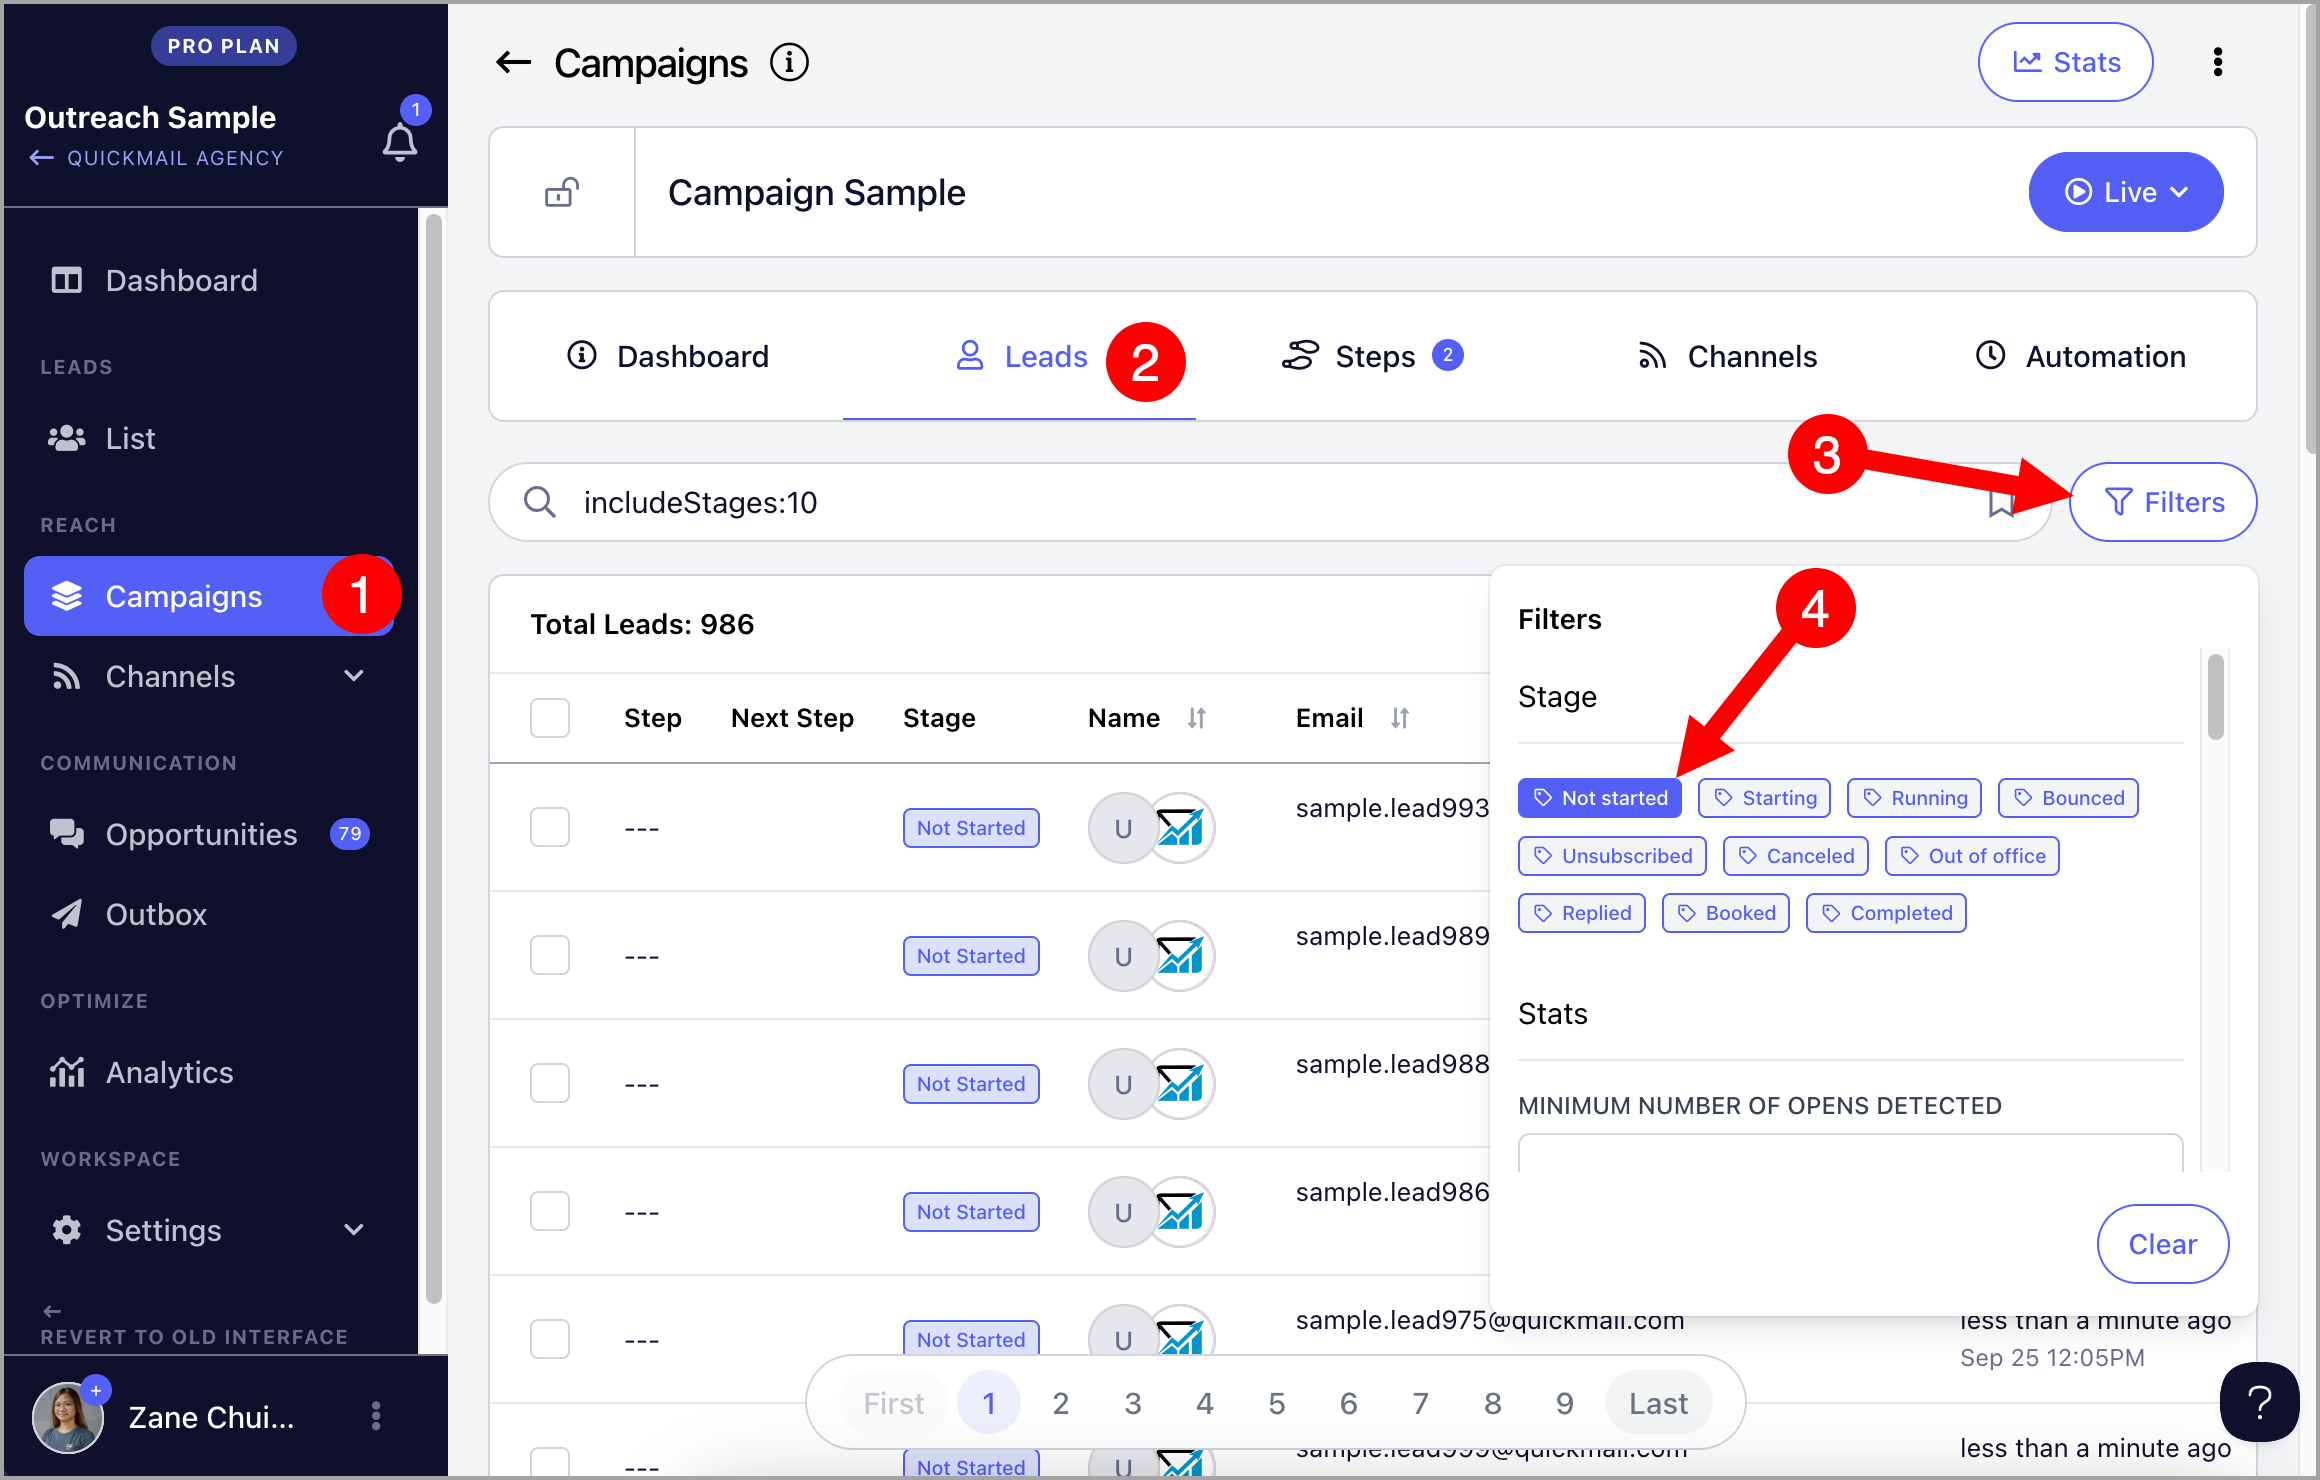Filter stage by Canceled tag
Viewport: 2320px width, 1480px height.
coord(1795,856)
